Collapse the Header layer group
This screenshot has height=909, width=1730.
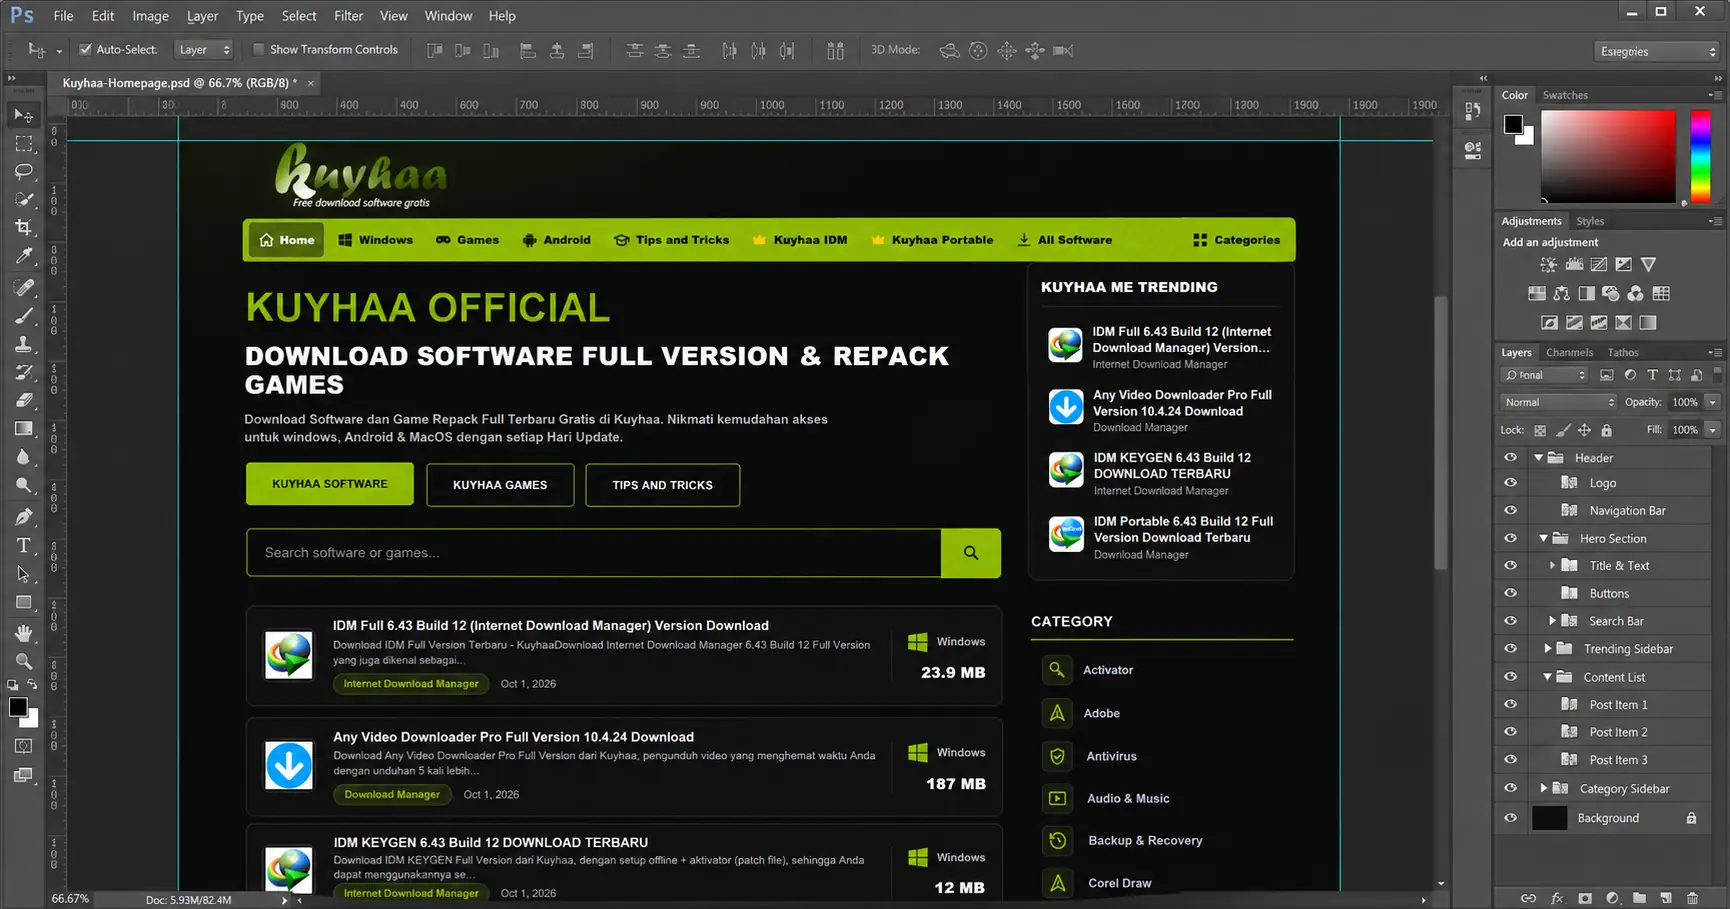(1539, 458)
